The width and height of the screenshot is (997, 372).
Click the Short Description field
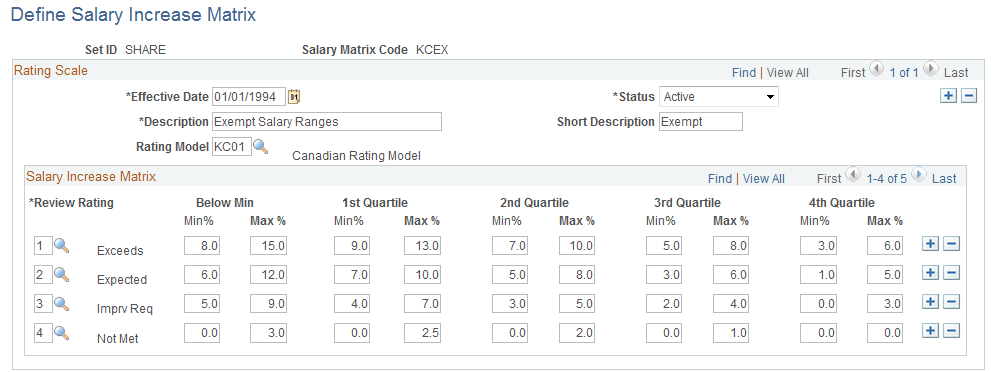[701, 121]
